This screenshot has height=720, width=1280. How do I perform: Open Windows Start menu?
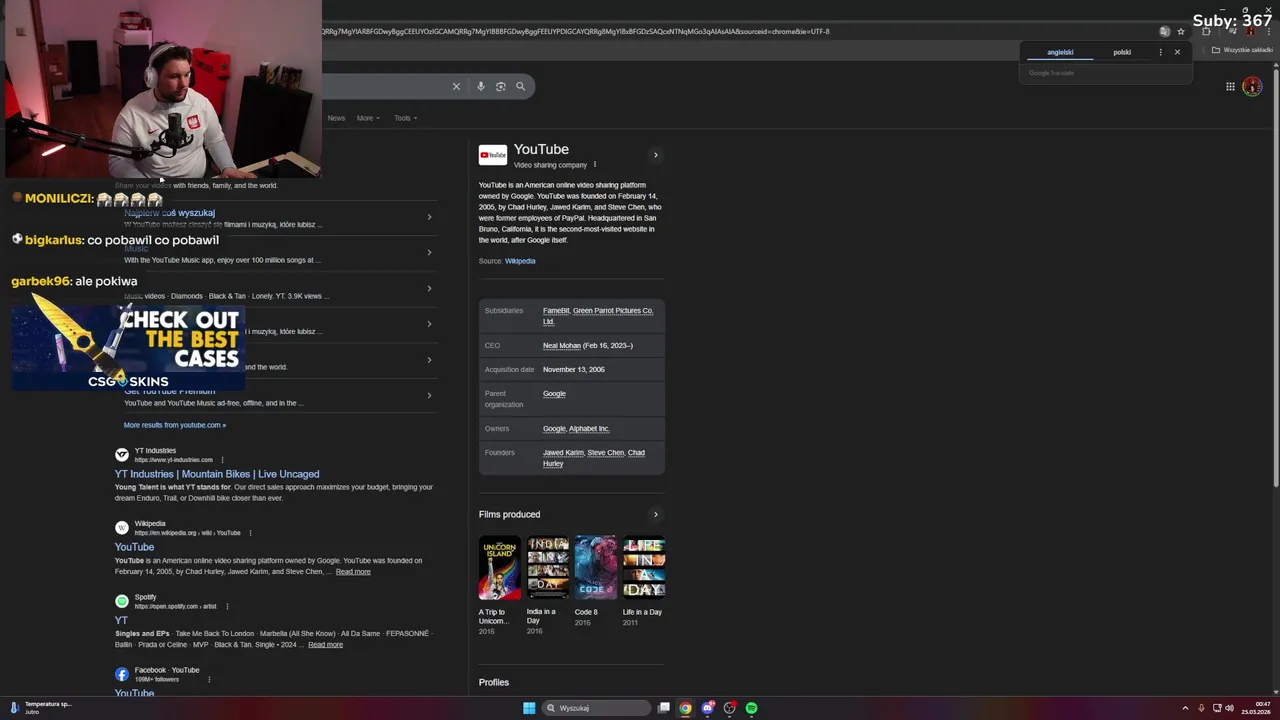(529, 708)
